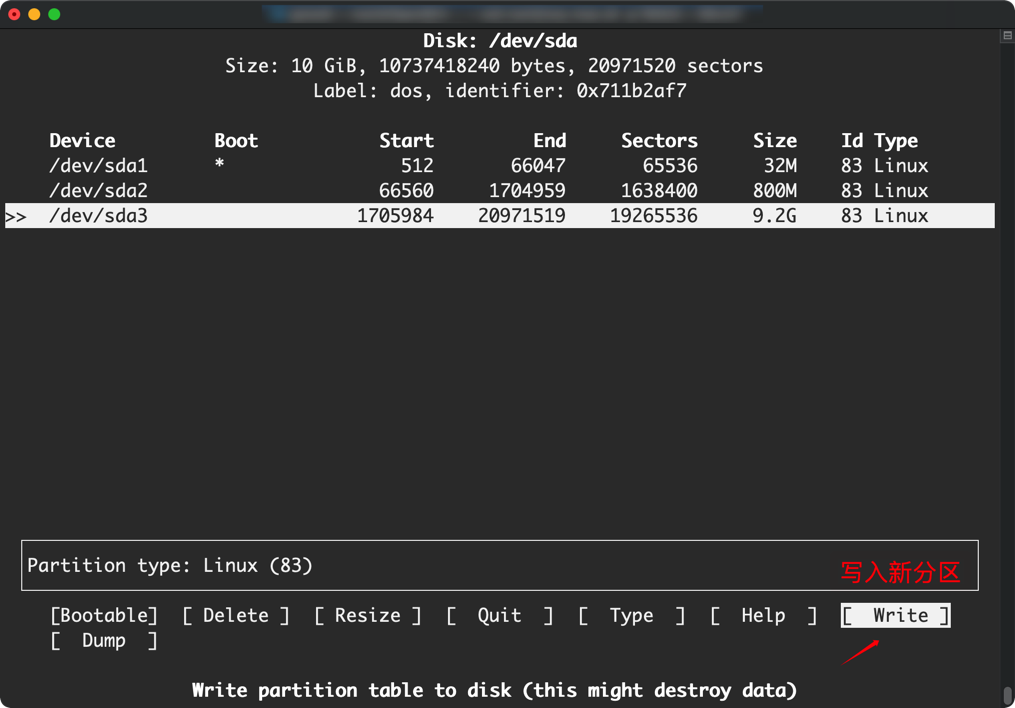Click the Partition type info box

click(499, 566)
